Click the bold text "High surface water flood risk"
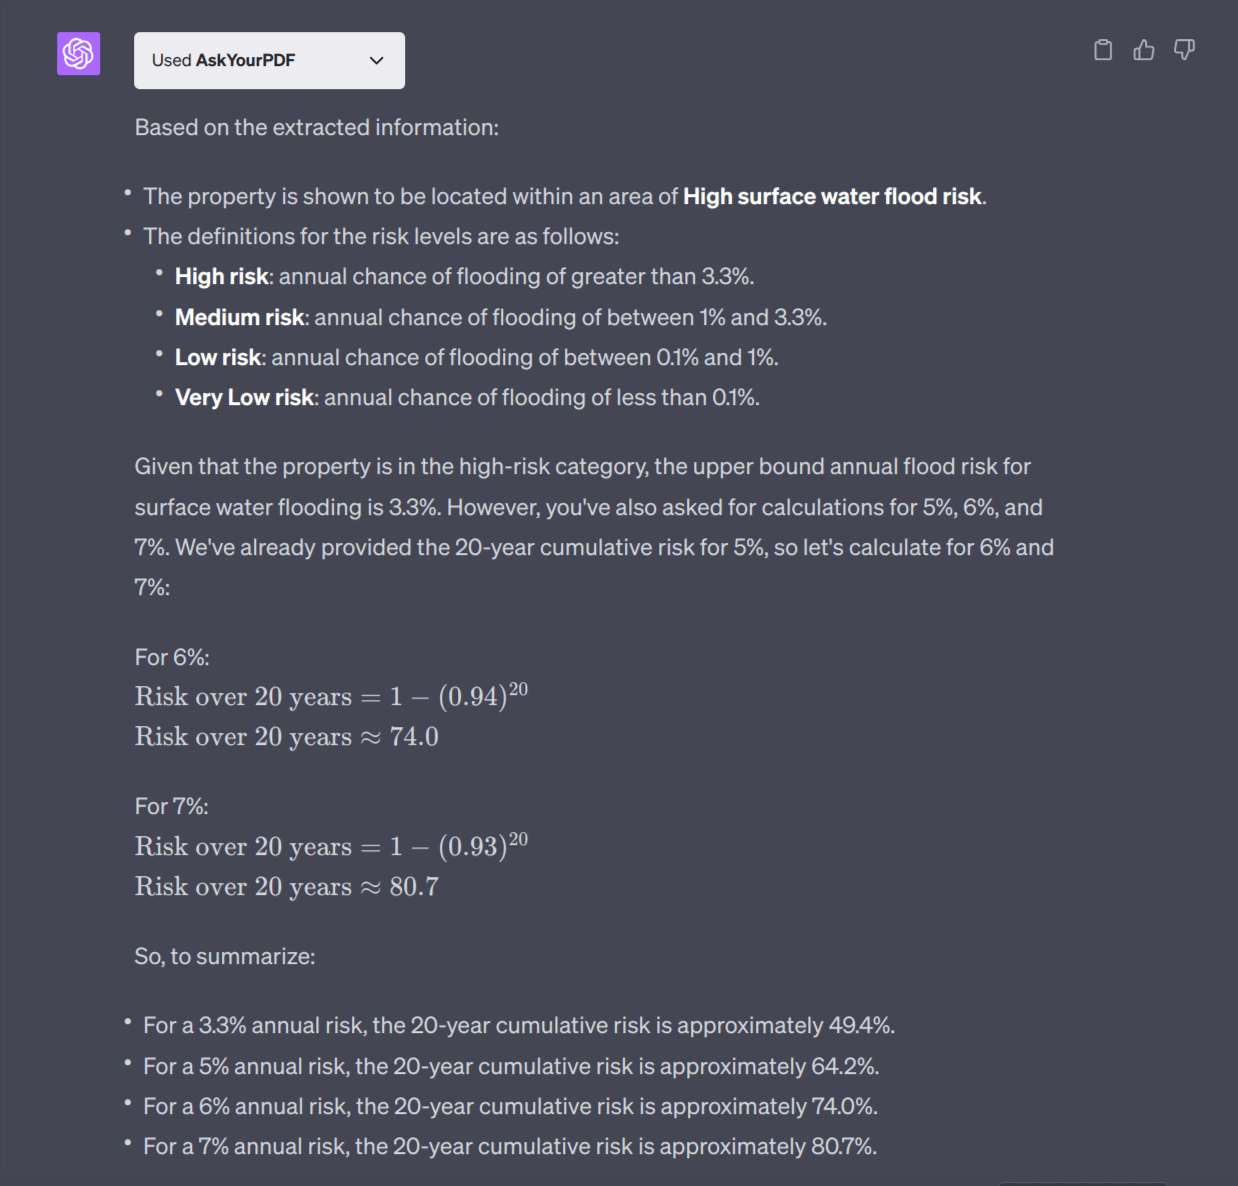This screenshot has height=1186, width=1238. tap(832, 197)
